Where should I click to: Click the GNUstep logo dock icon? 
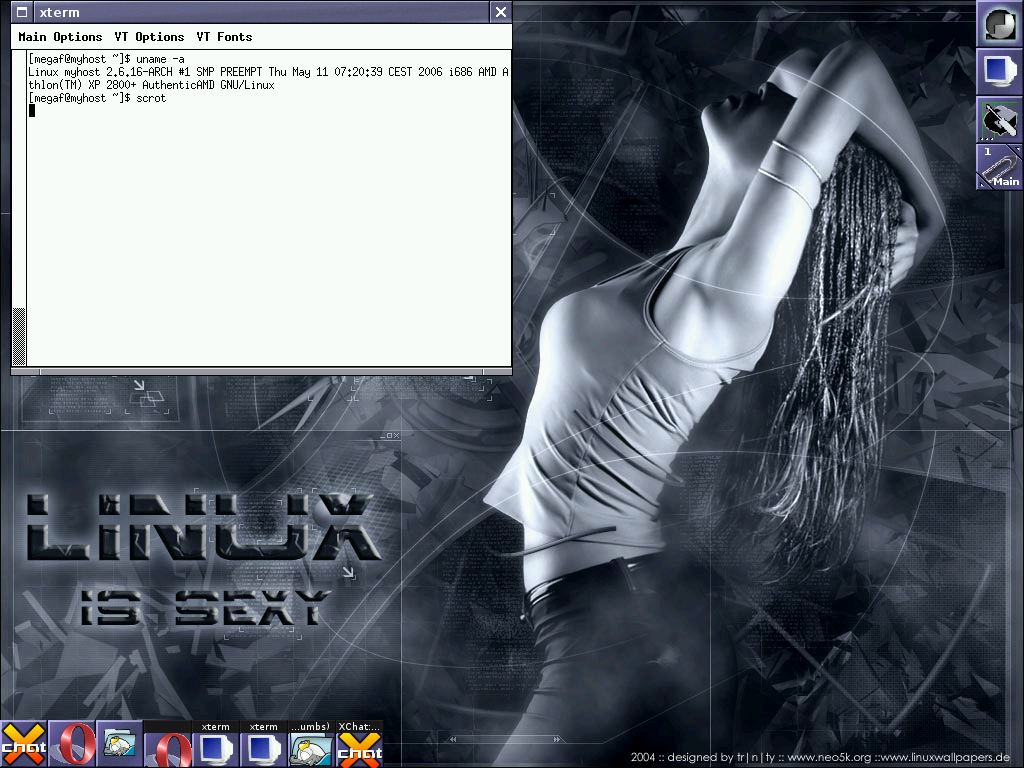tap(999, 24)
